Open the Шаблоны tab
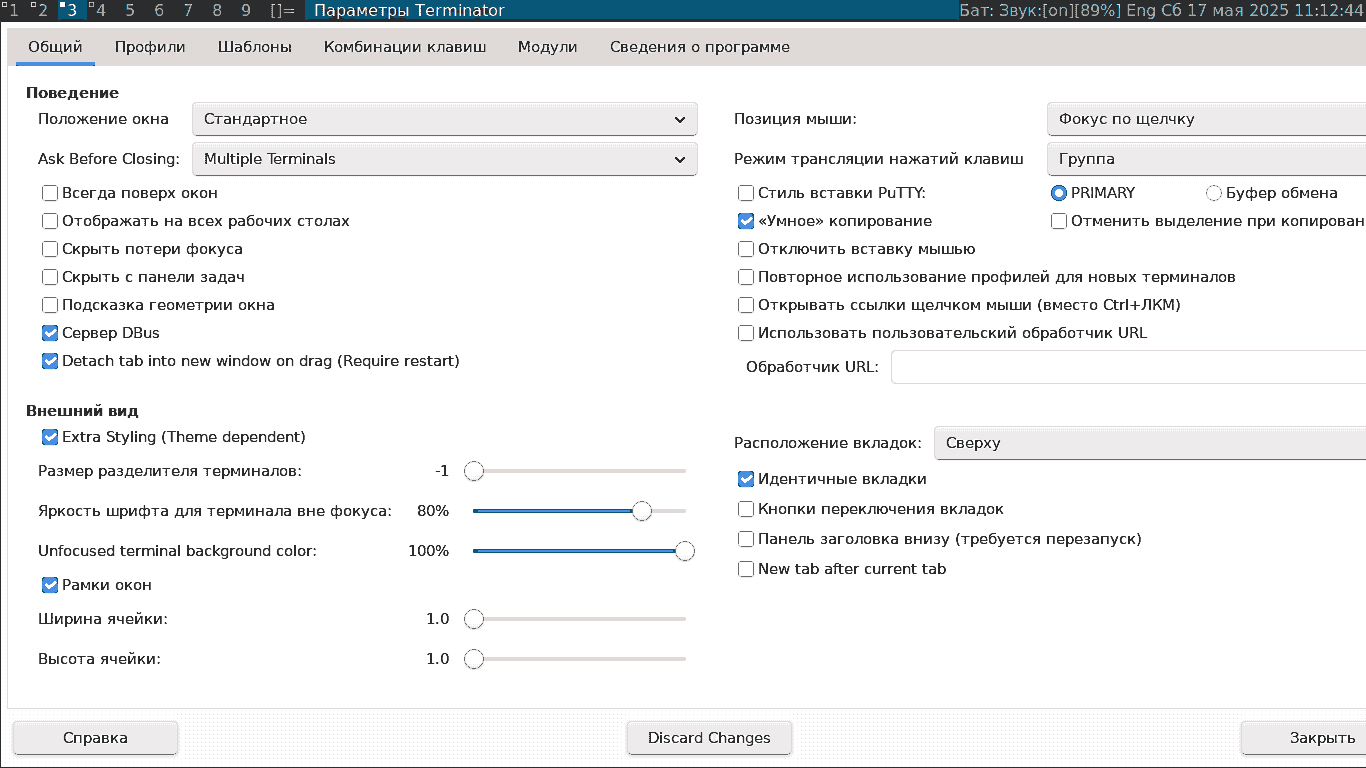 tap(255, 47)
